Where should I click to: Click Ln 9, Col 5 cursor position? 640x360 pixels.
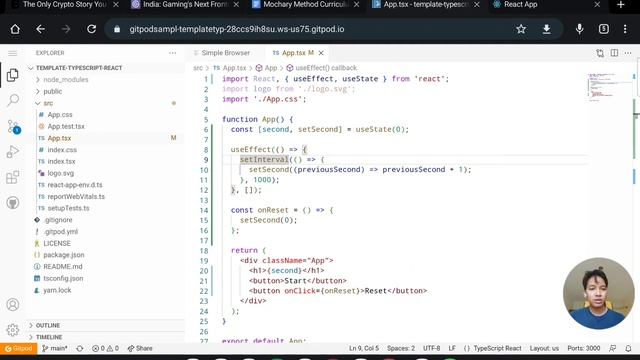(x=364, y=349)
